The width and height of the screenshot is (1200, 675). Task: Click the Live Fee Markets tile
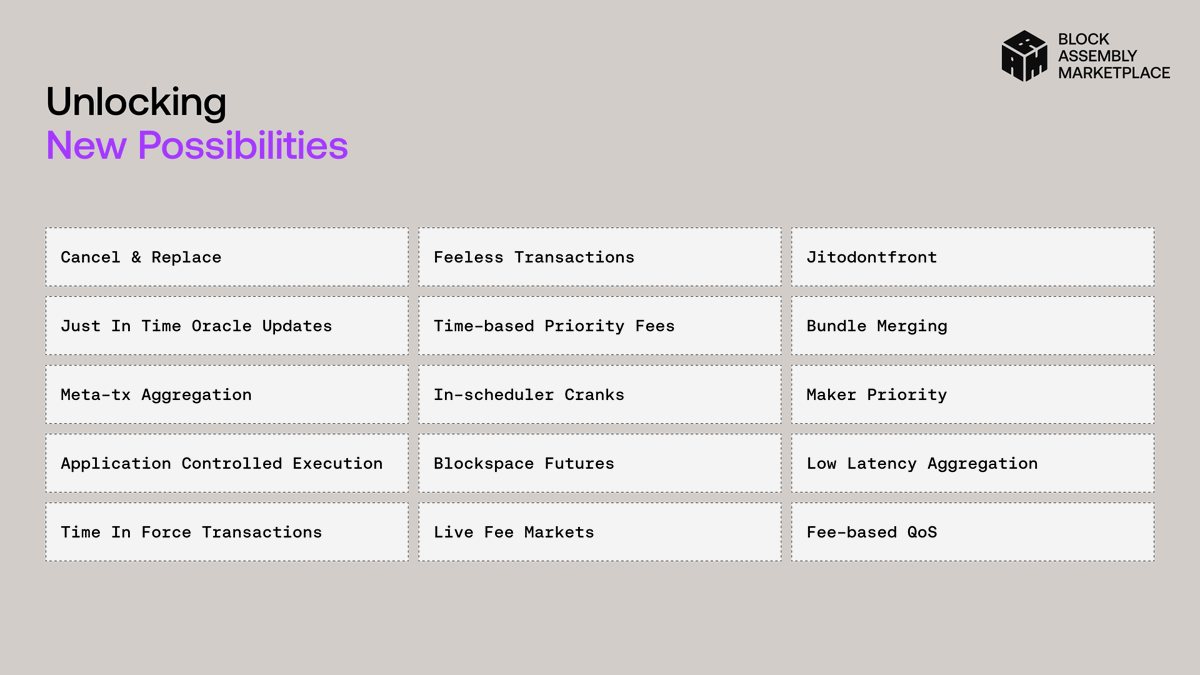(x=600, y=532)
